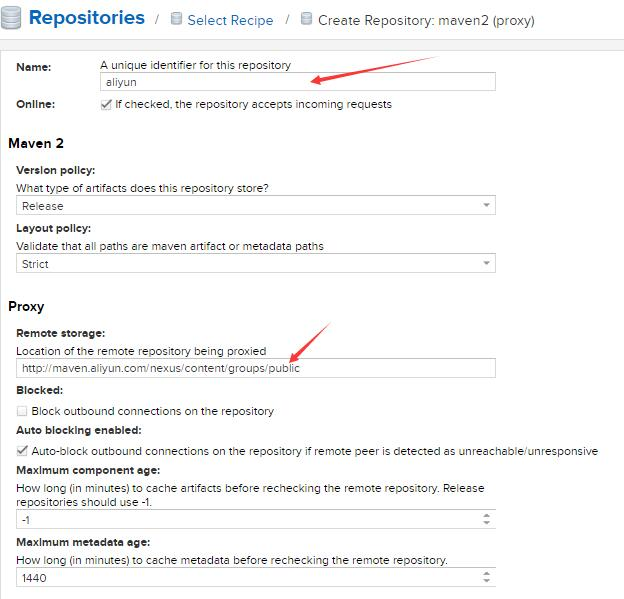Click the Select Recipe breadcrumb icon
This screenshot has height=599, width=624.
click(176, 18)
